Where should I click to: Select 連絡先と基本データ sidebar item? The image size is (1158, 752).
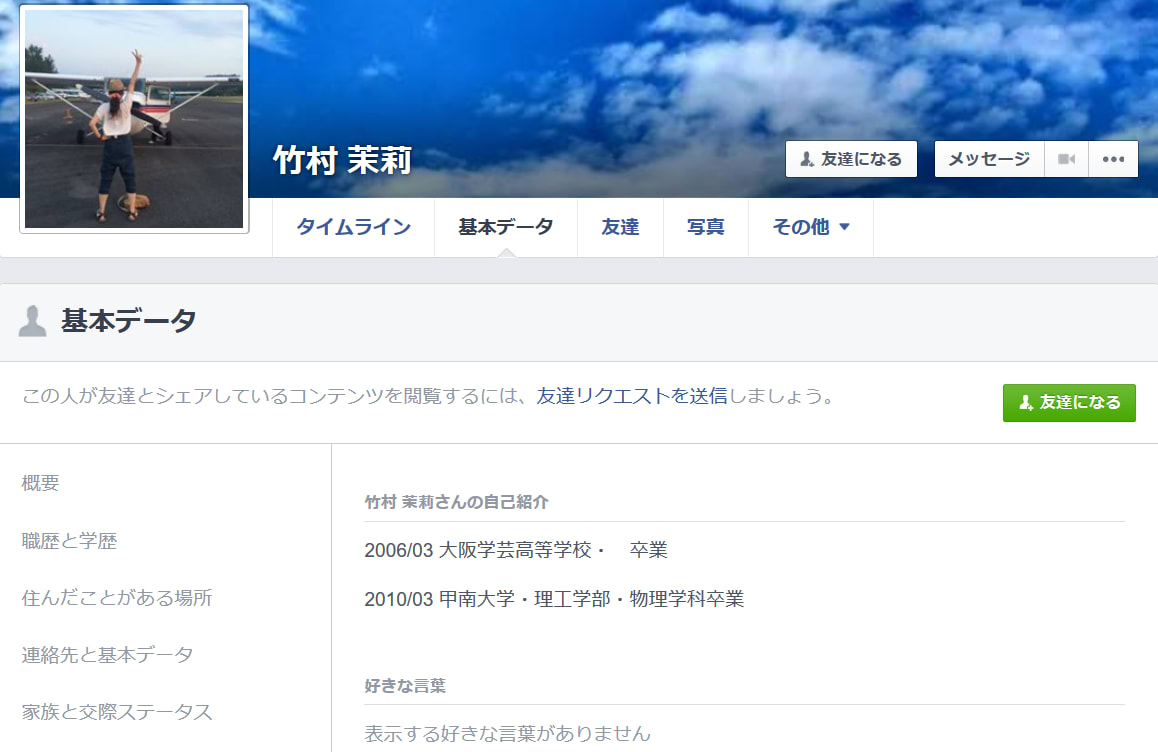tap(107, 655)
